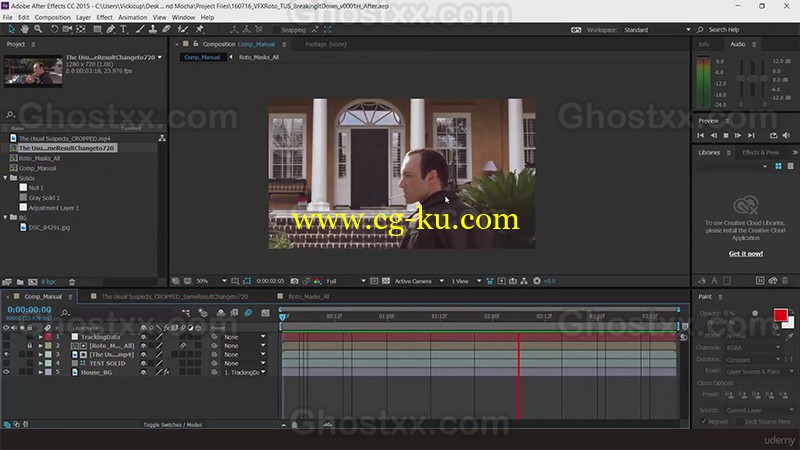
Task: Expand the House_BG layer twirl arrow
Action: [x=40, y=372]
